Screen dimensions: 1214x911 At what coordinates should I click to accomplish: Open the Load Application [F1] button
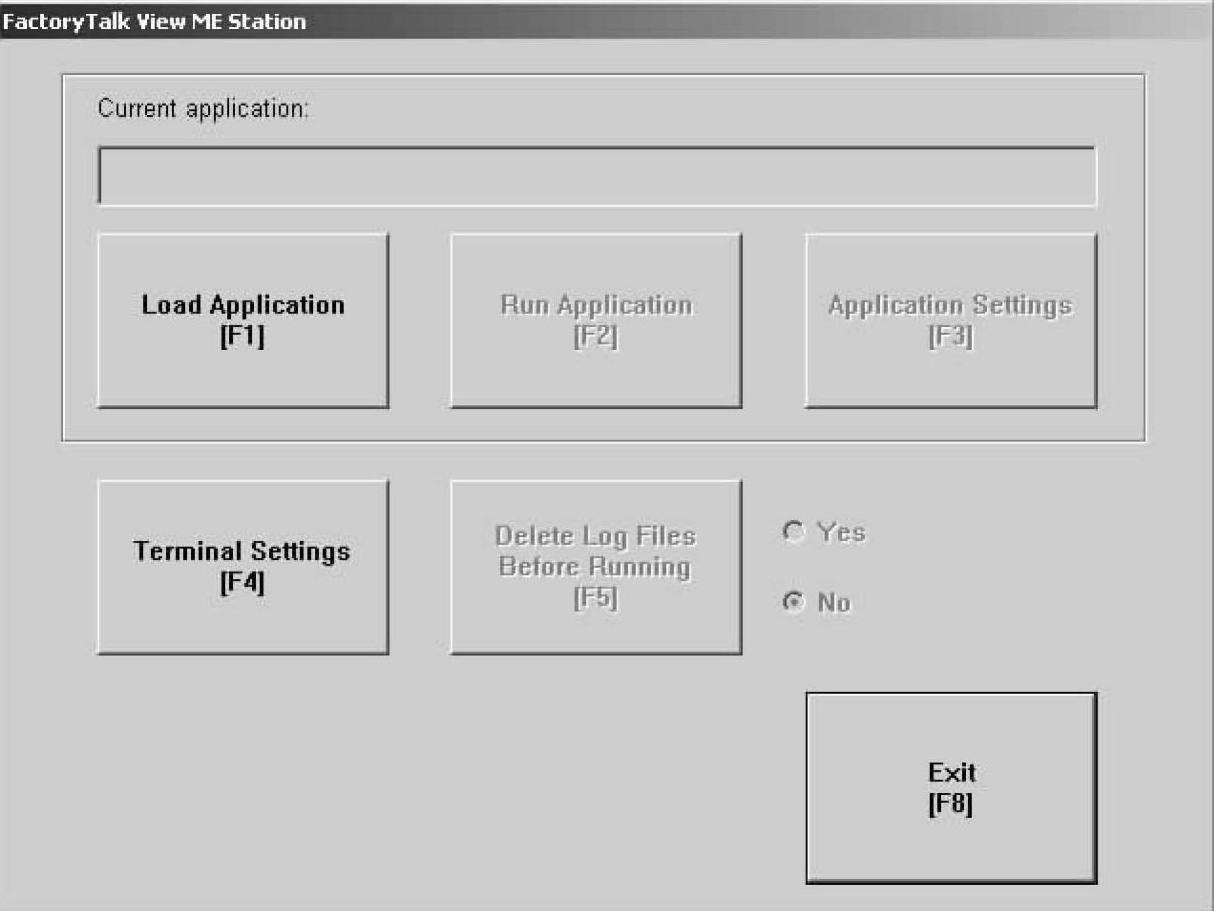coord(243,321)
